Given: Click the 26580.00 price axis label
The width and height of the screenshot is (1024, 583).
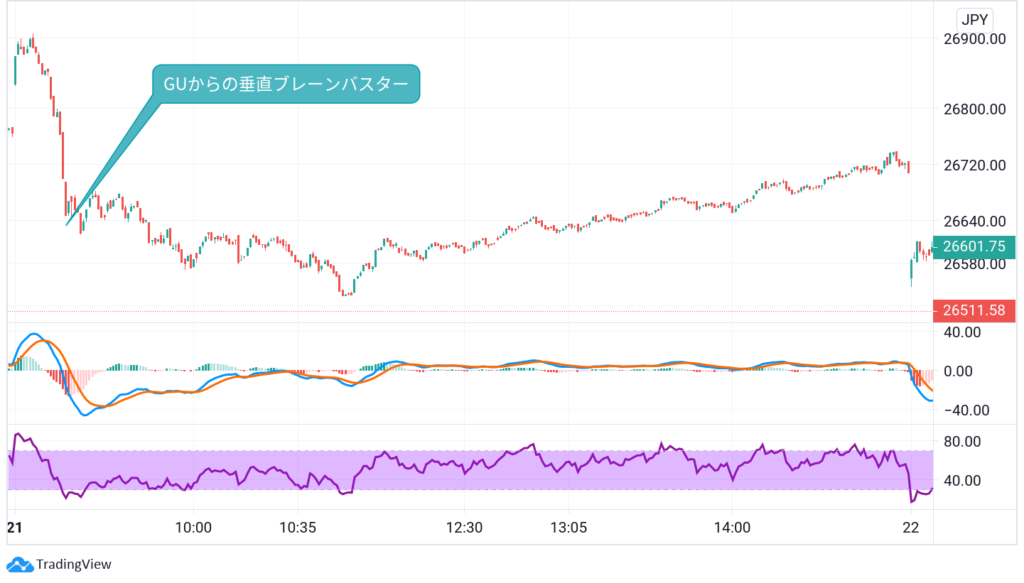Looking at the screenshot, I should [973, 264].
